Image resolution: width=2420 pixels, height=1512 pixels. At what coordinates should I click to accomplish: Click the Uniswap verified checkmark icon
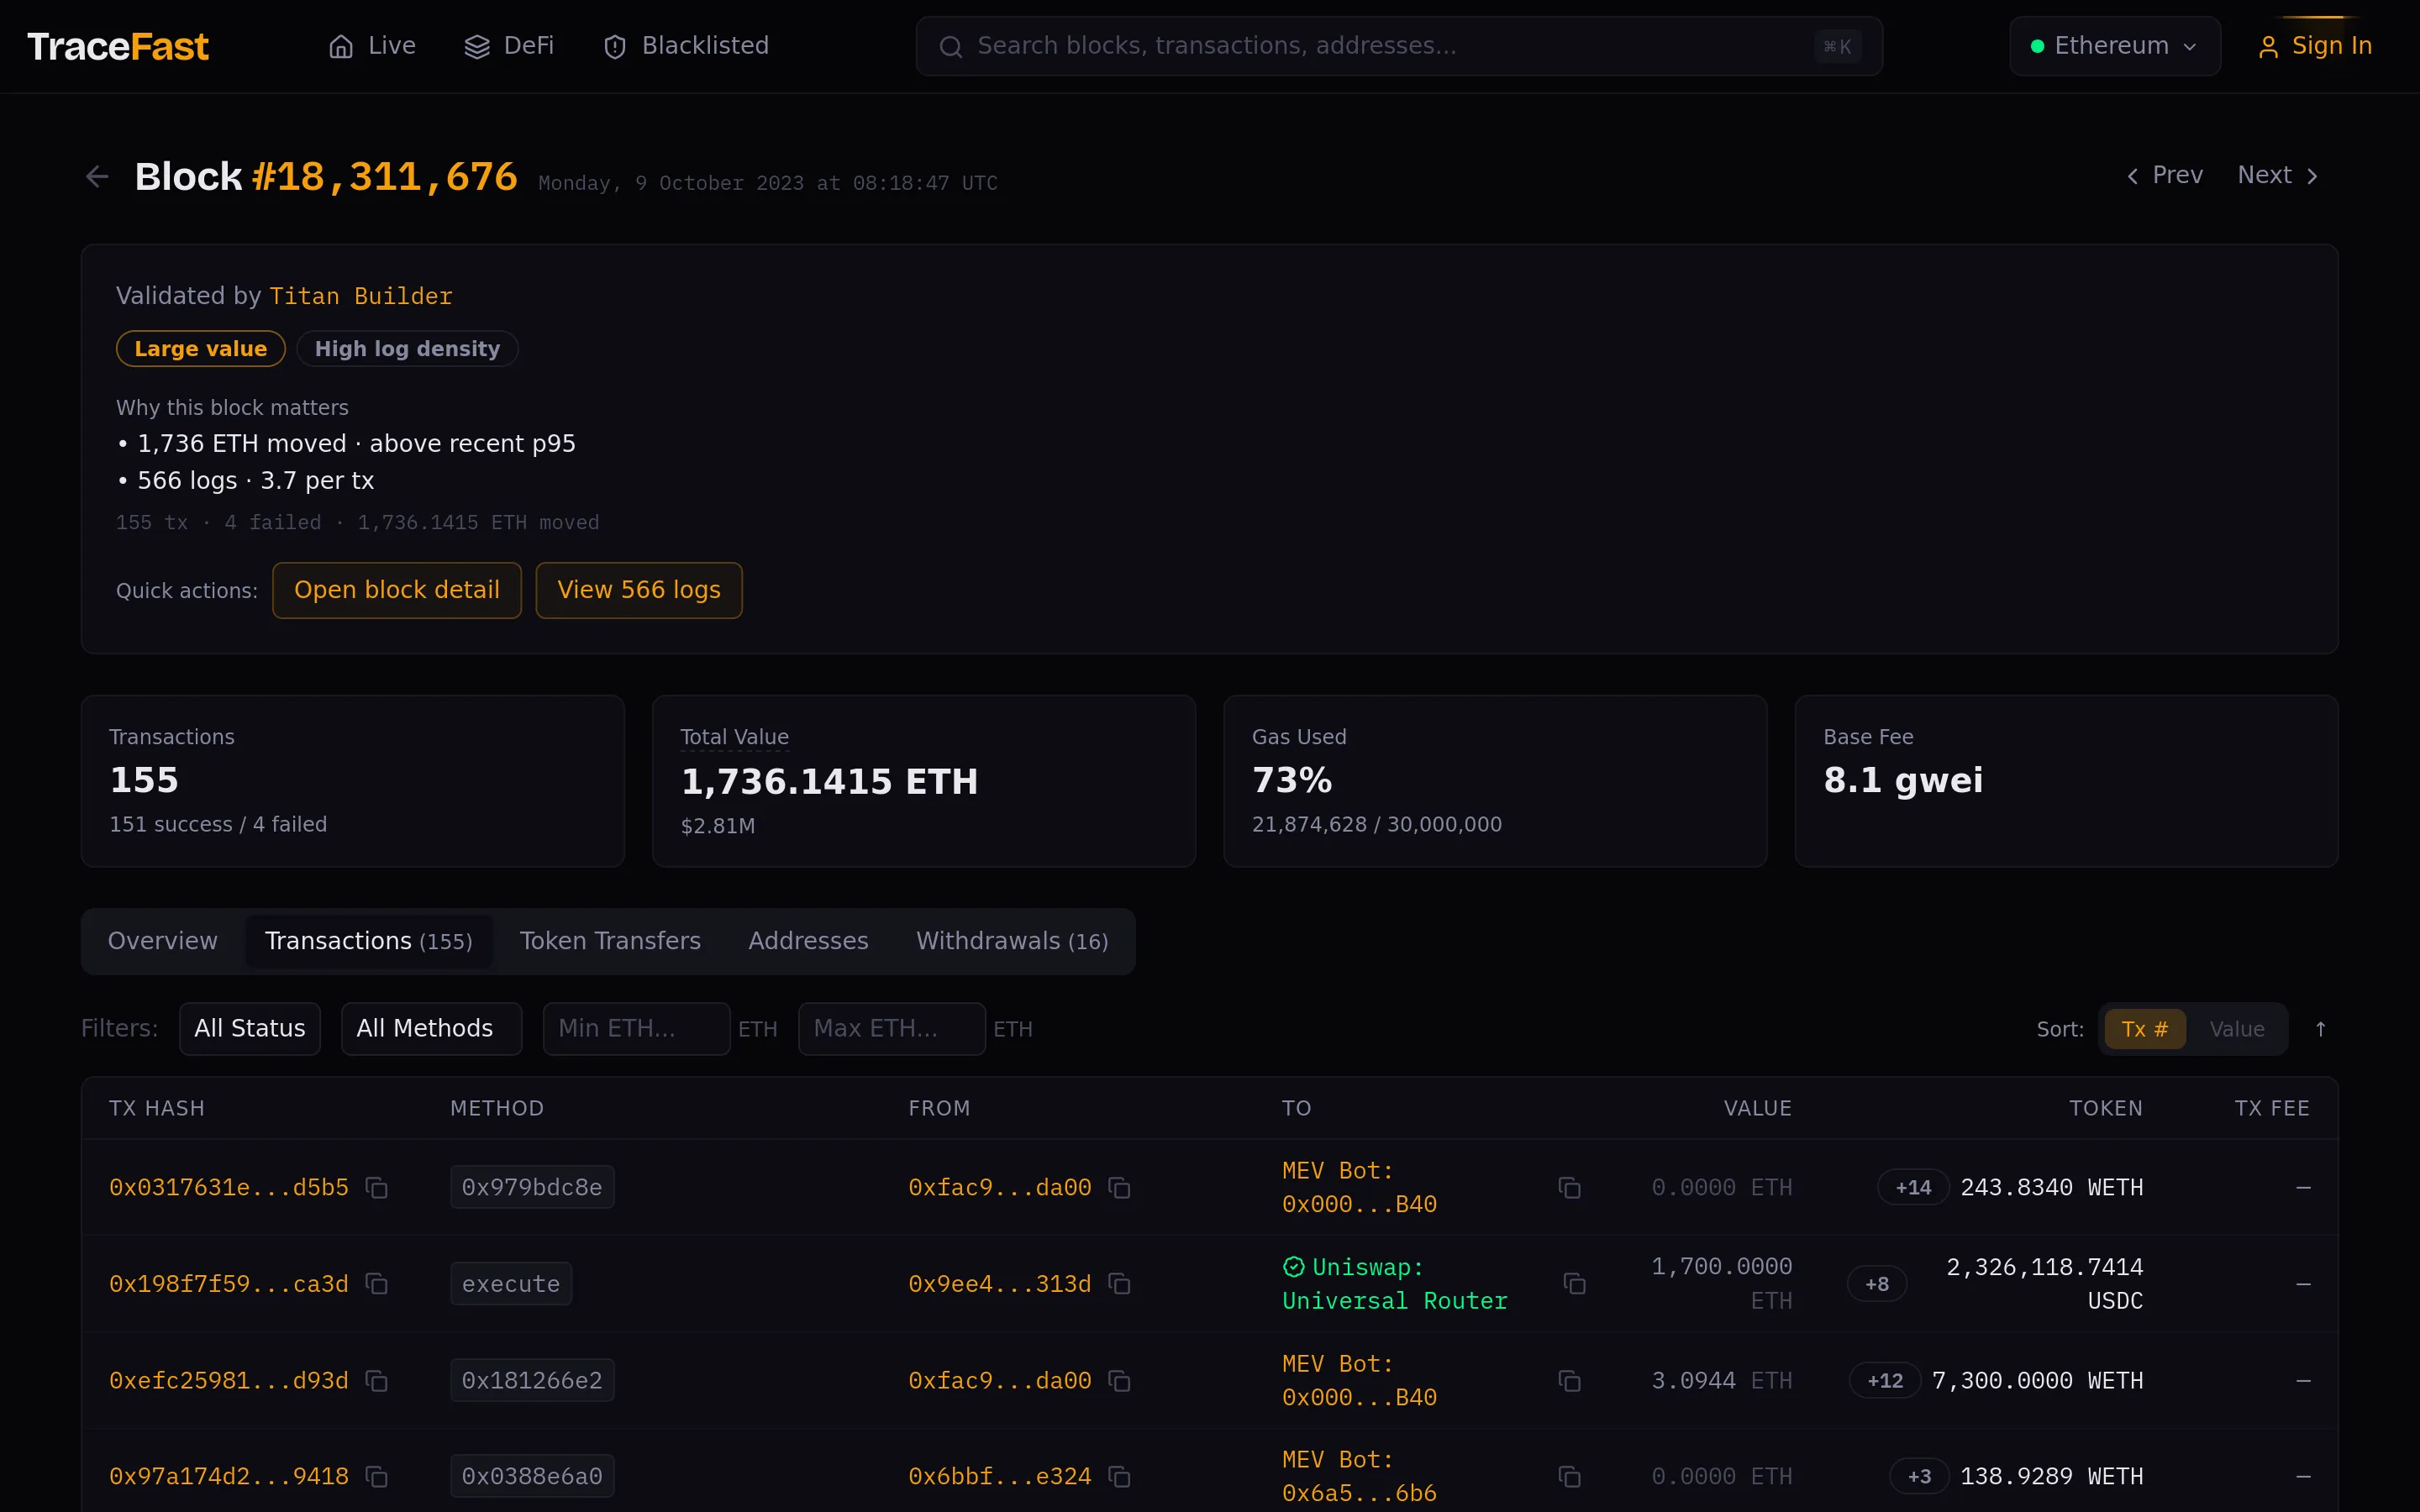click(1294, 1267)
